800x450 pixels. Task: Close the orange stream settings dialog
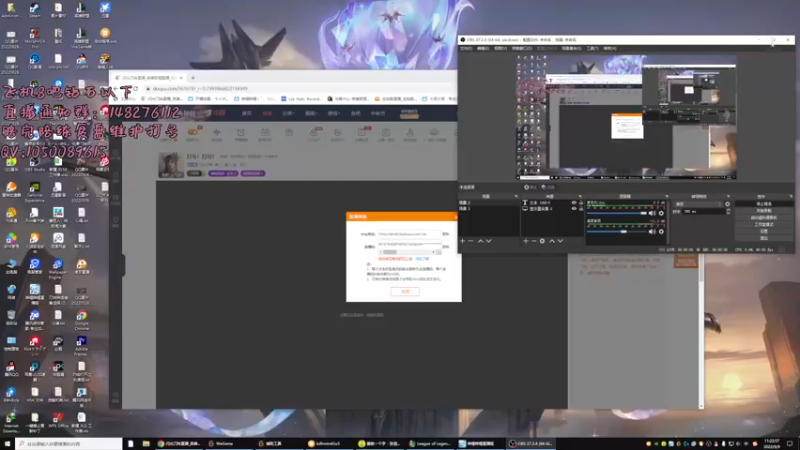pyautogui.click(x=456, y=217)
